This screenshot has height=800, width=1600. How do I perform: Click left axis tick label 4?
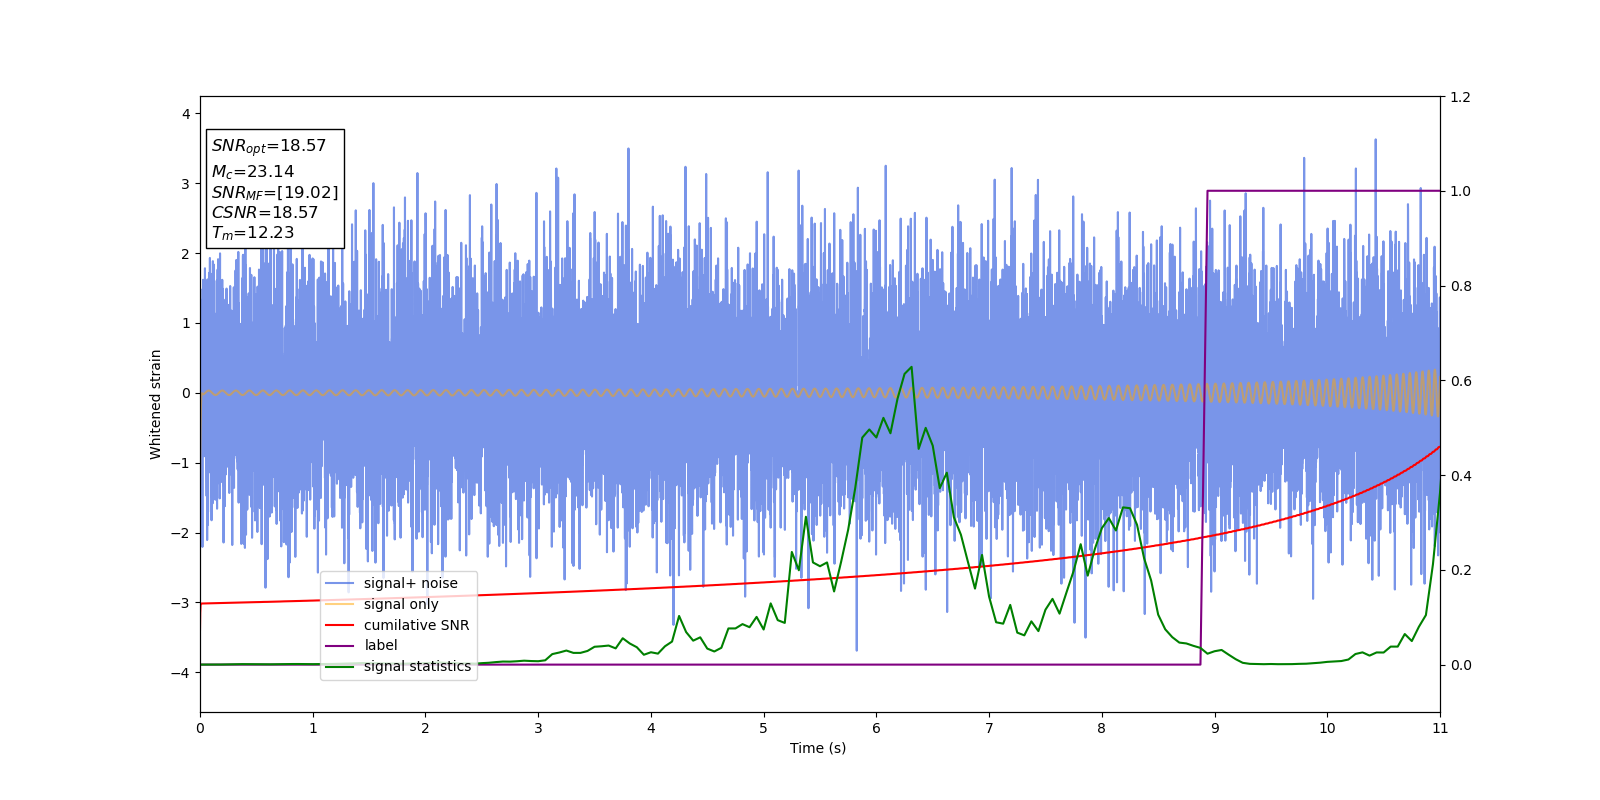click(x=186, y=114)
